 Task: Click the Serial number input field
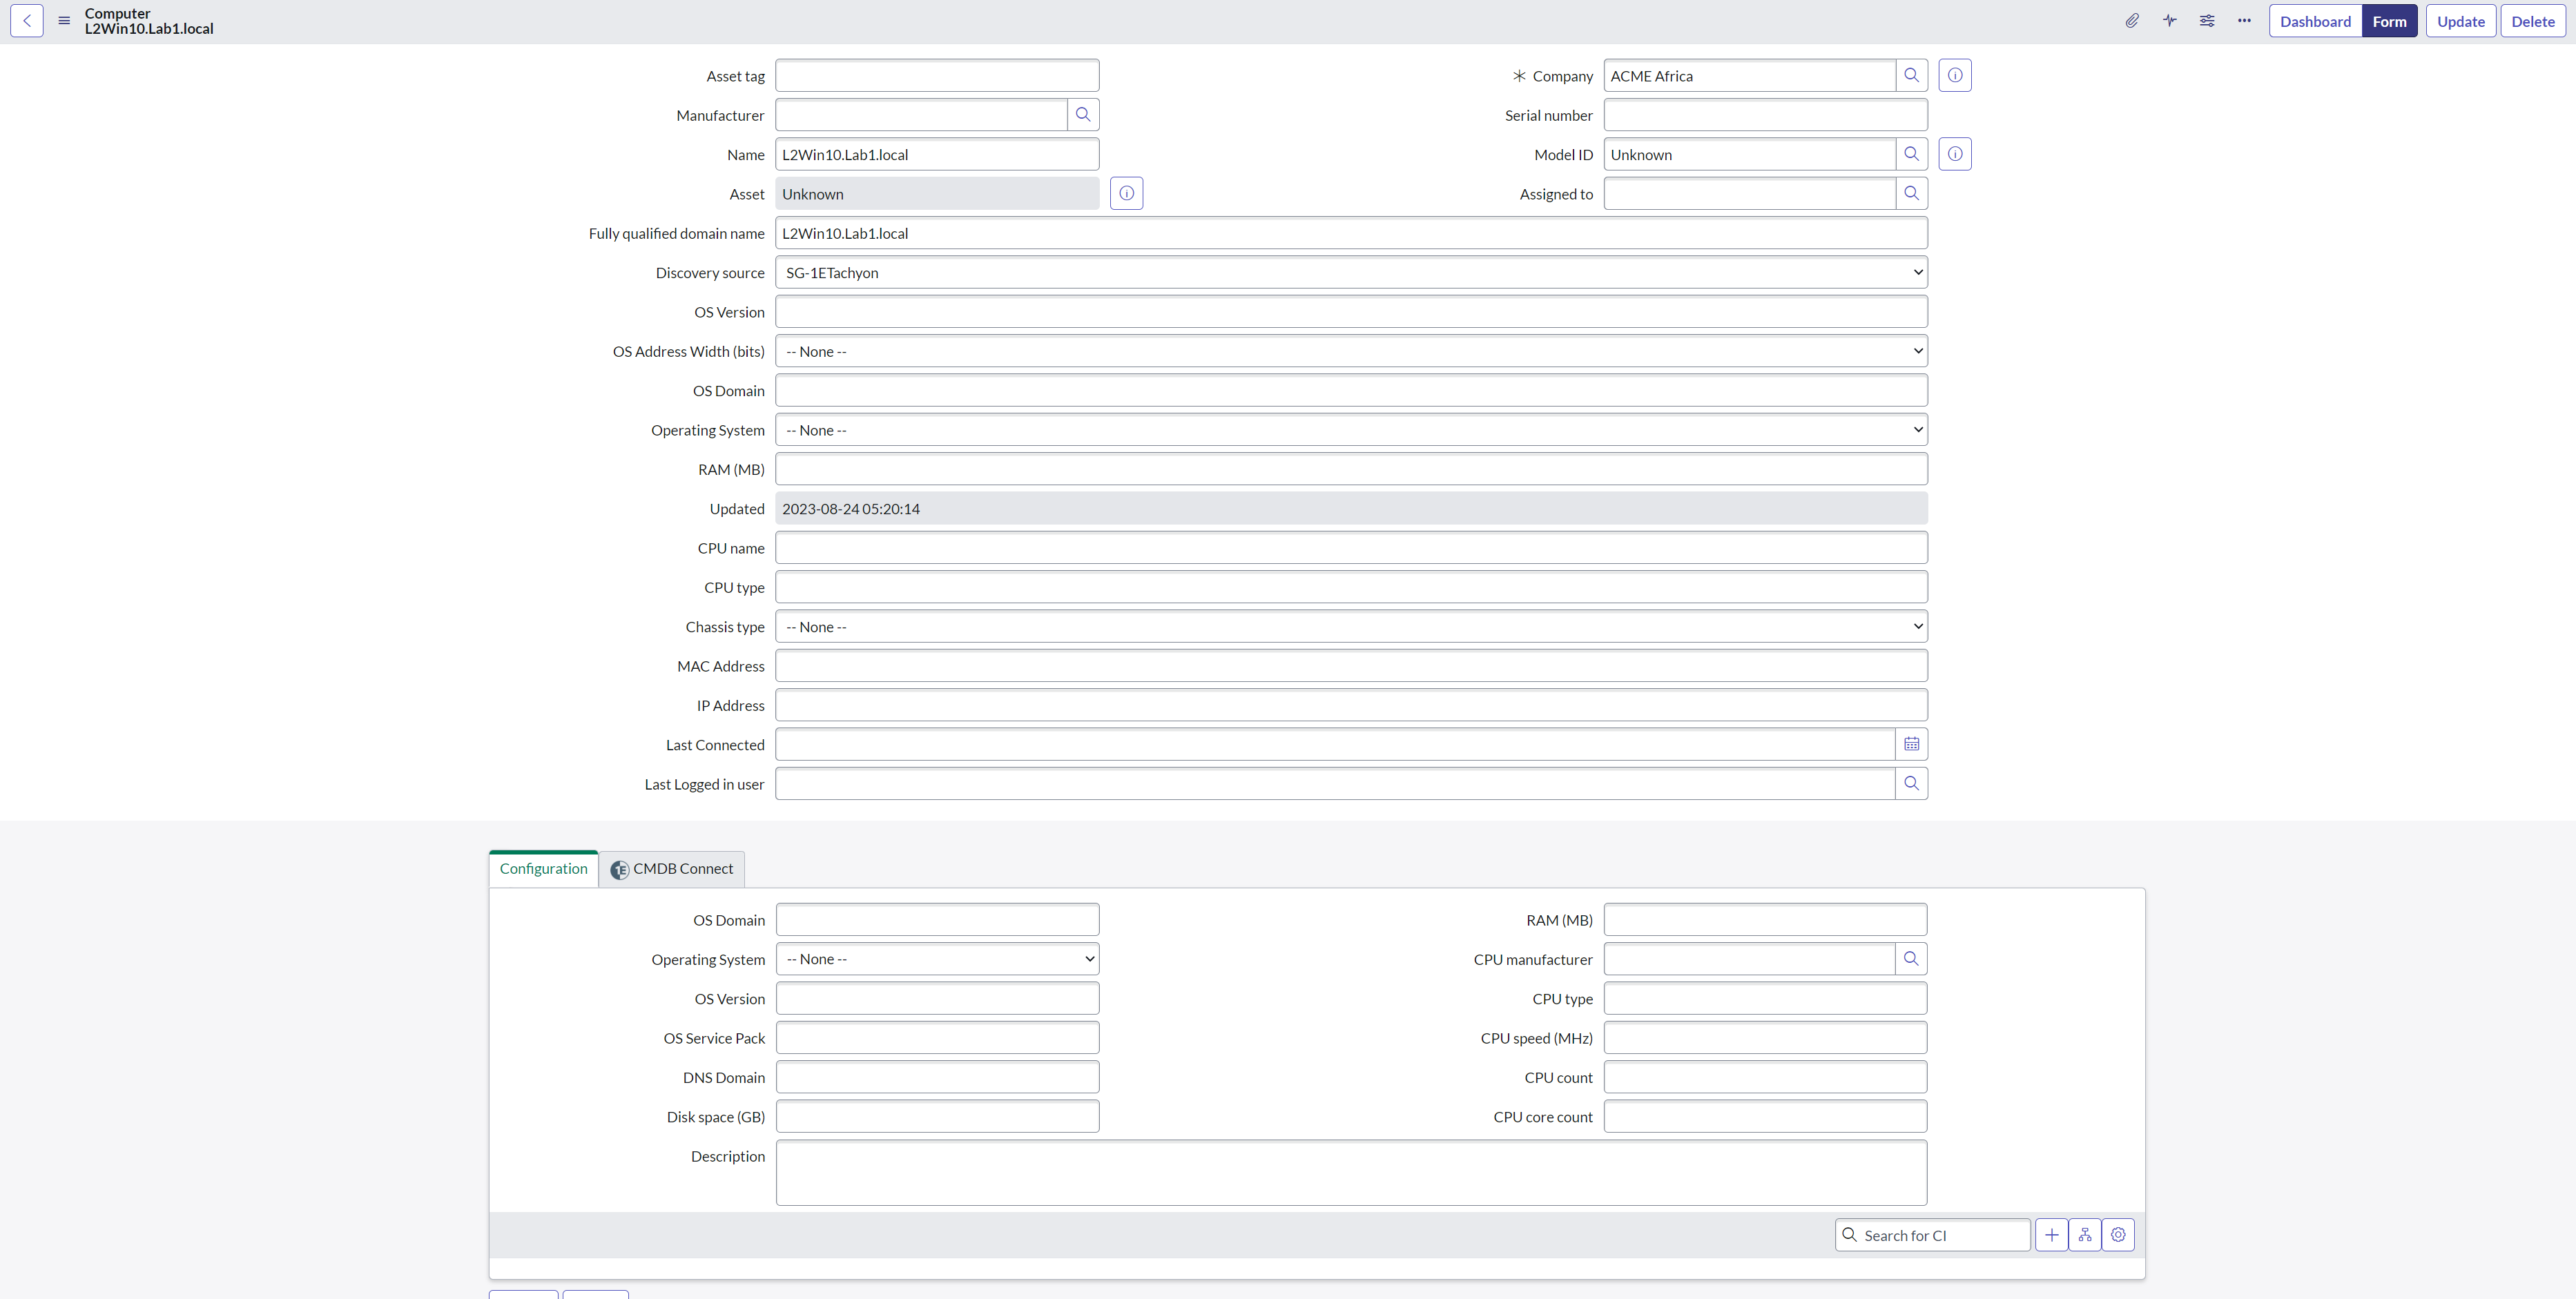click(x=1765, y=115)
